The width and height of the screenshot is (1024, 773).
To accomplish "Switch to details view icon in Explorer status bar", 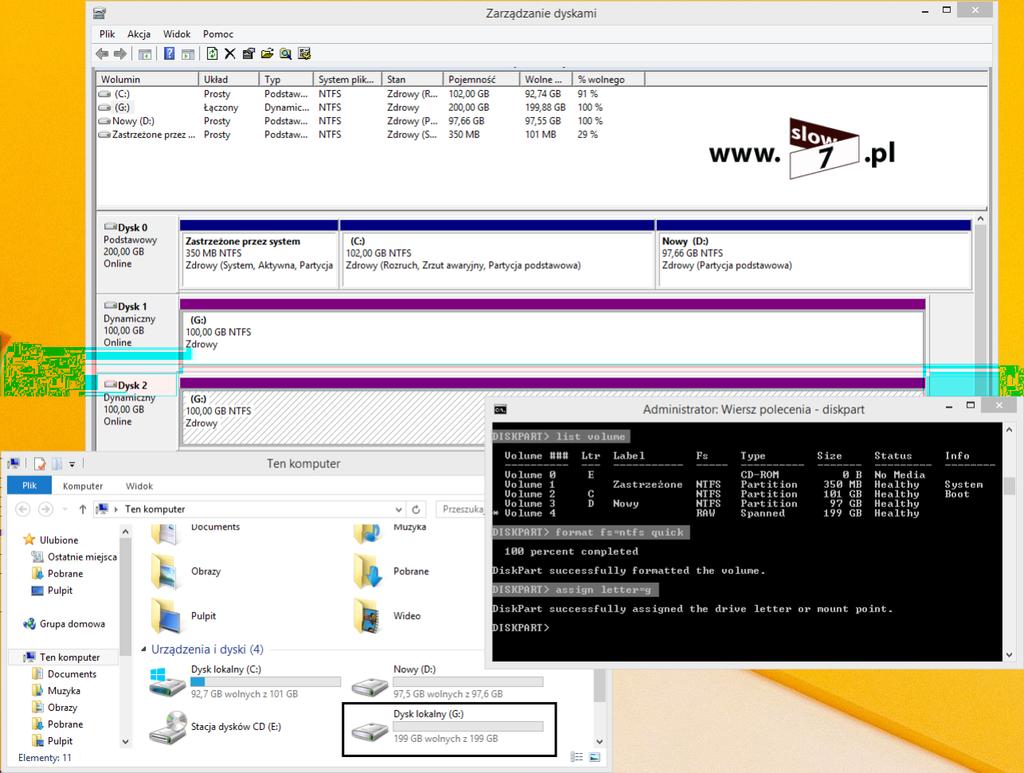I will click(x=577, y=757).
